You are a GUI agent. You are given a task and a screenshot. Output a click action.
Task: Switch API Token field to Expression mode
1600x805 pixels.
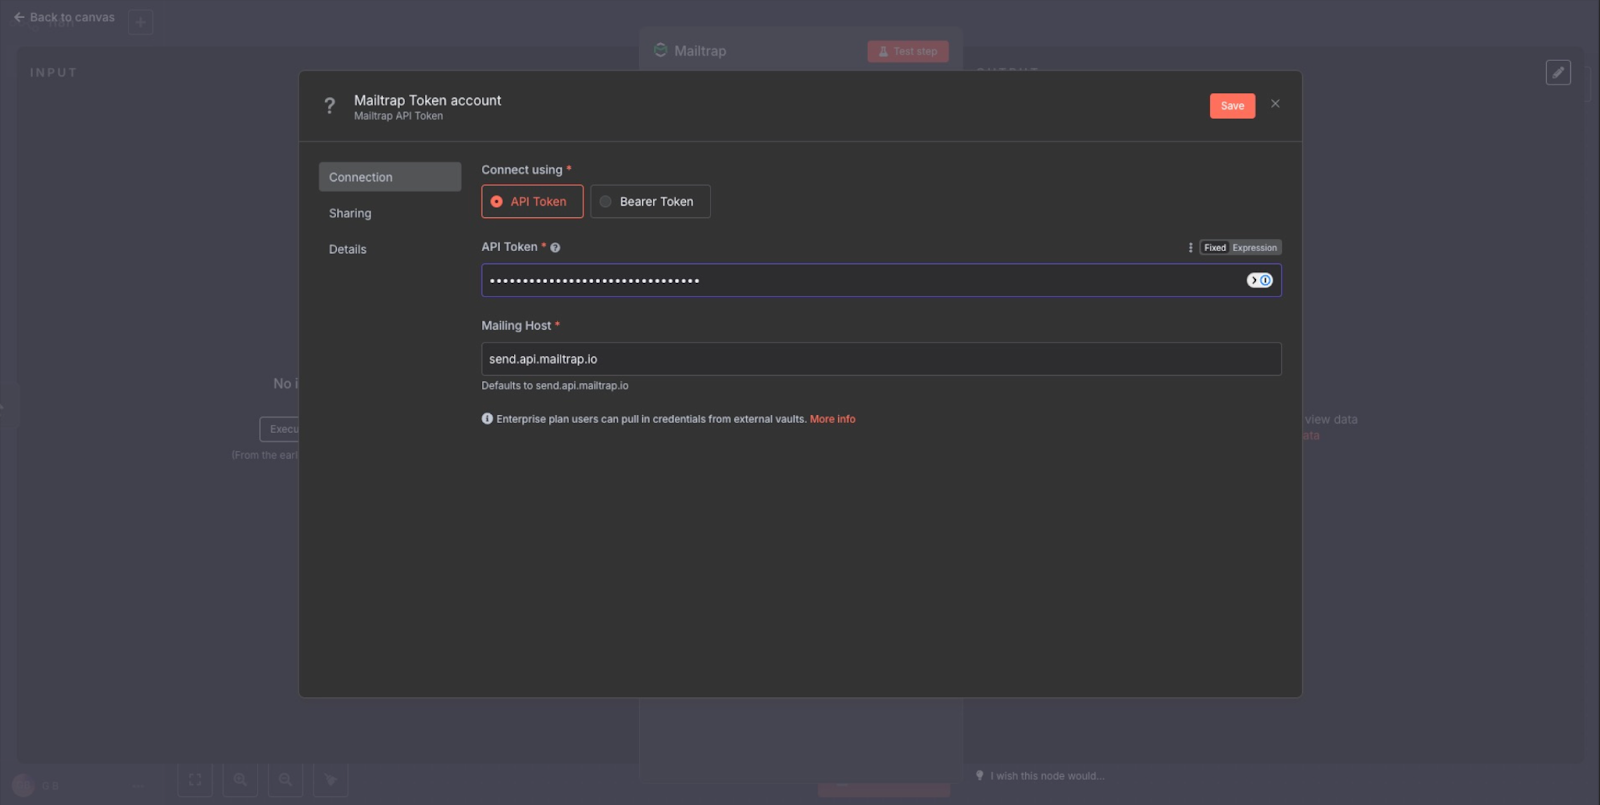(1254, 248)
